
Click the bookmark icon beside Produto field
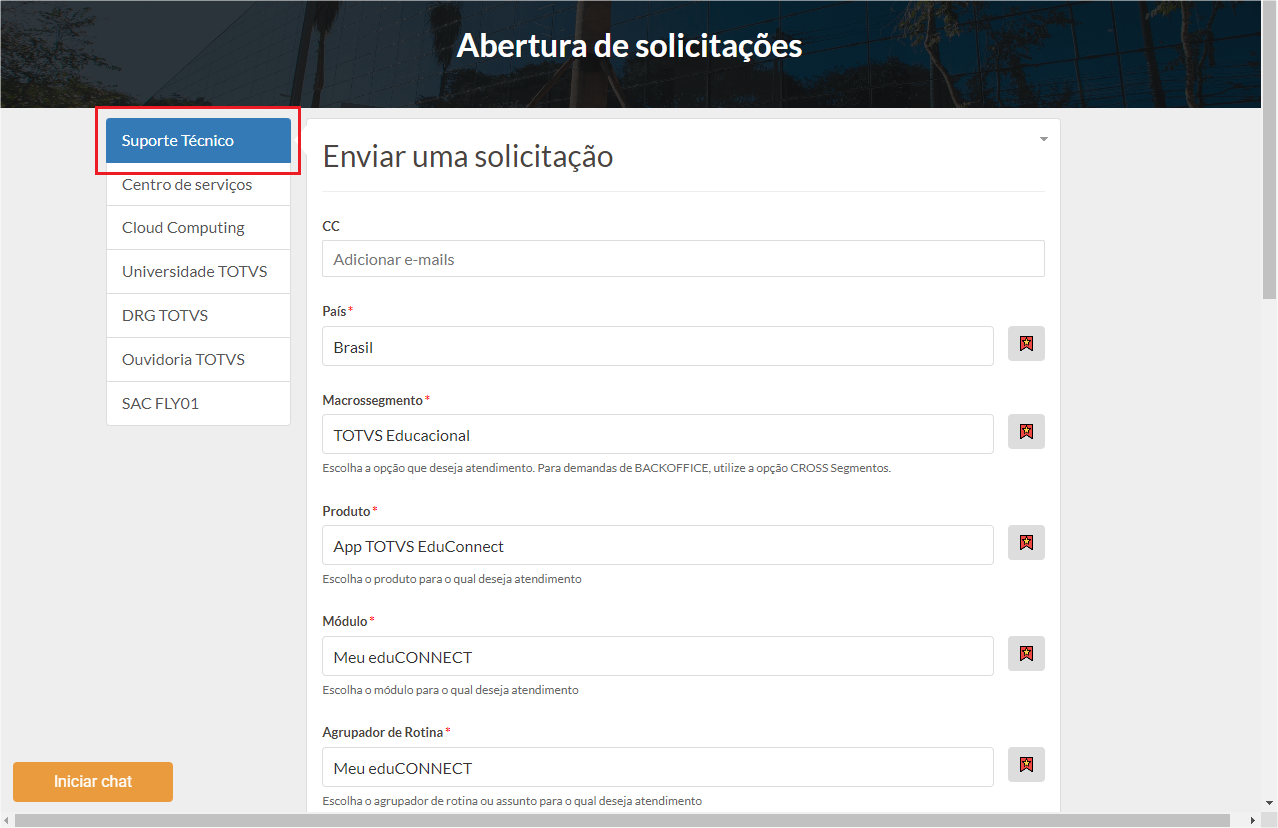pos(1026,543)
